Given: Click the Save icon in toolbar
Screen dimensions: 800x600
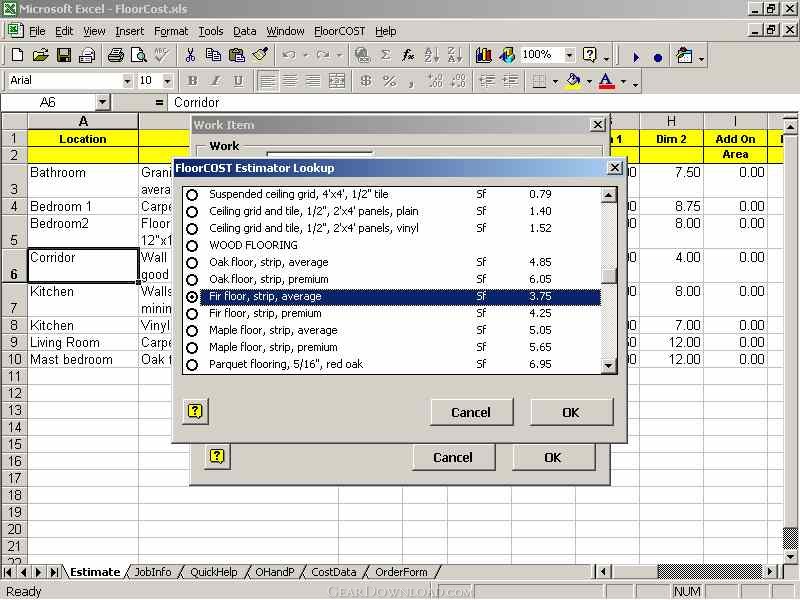Looking at the screenshot, I should tap(64, 55).
